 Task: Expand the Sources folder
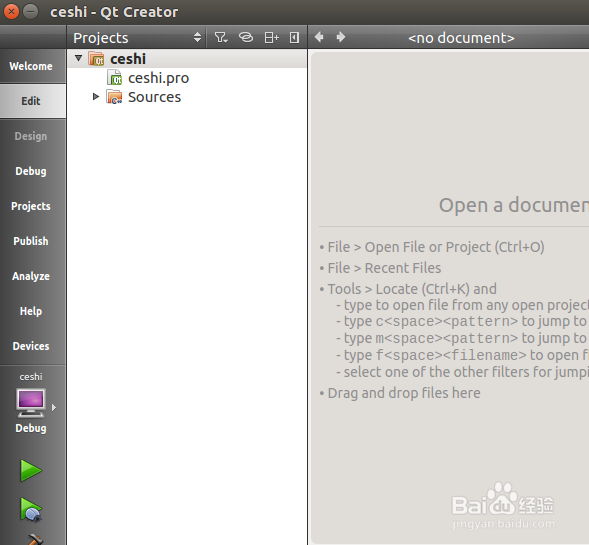[x=96, y=97]
